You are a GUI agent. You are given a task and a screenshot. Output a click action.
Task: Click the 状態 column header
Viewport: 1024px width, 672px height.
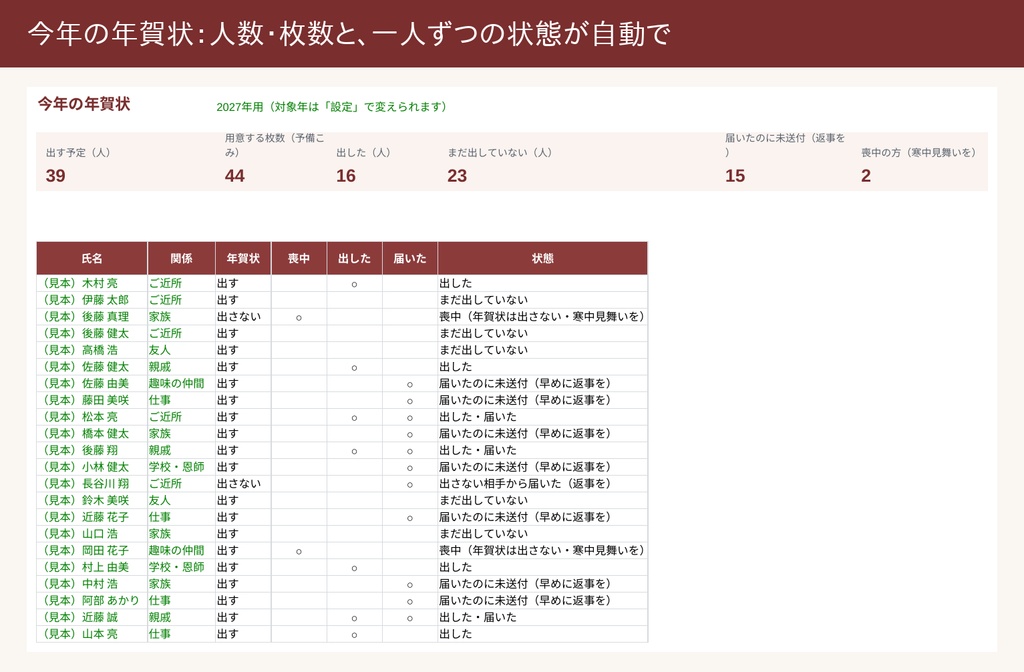coord(543,259)
